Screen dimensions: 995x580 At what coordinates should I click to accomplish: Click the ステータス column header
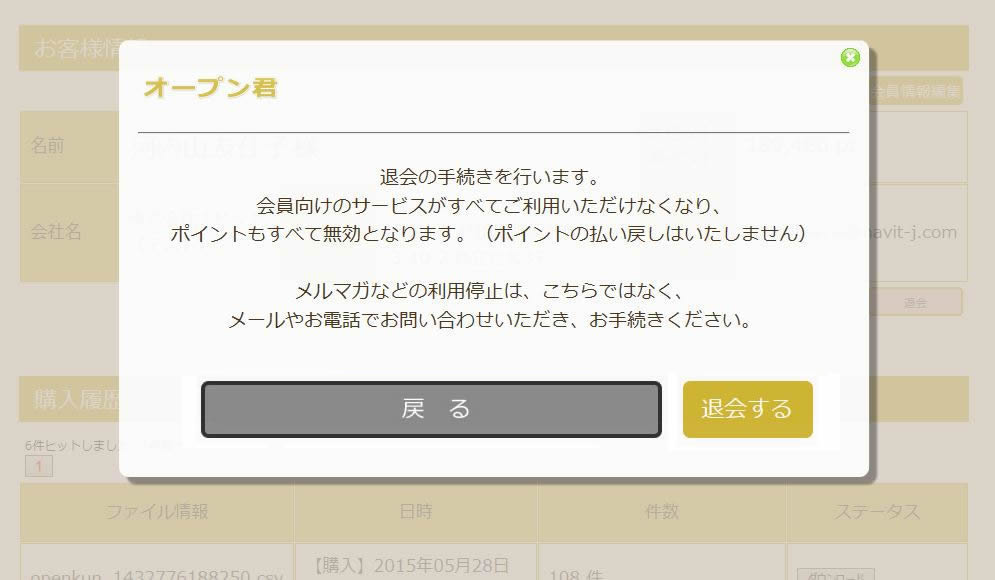[877, 512]
